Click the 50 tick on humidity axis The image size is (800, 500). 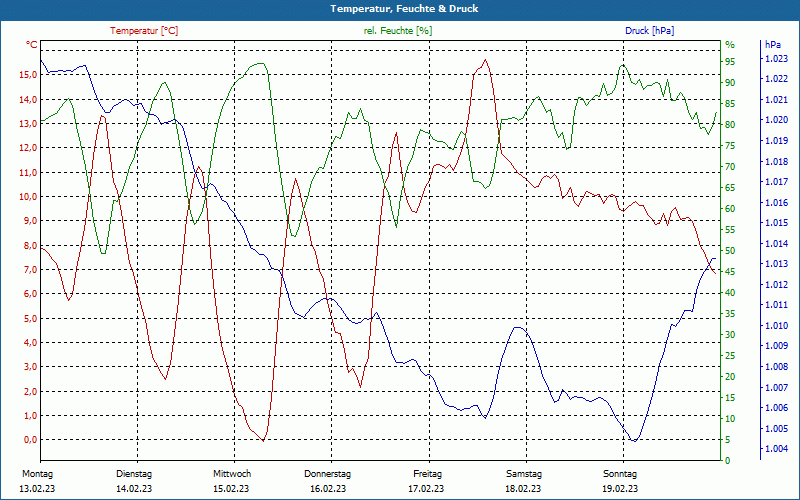[730, 251]
